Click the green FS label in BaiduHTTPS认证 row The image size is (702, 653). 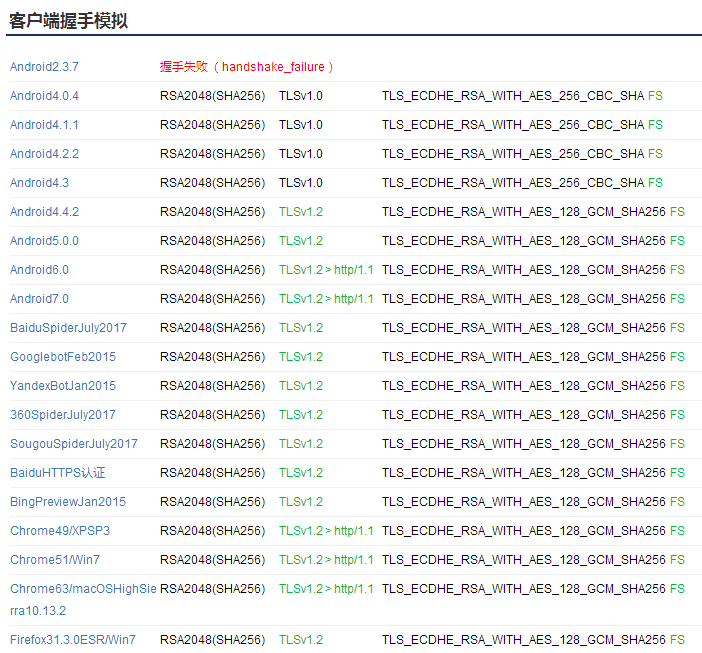[x=677, y=473]
